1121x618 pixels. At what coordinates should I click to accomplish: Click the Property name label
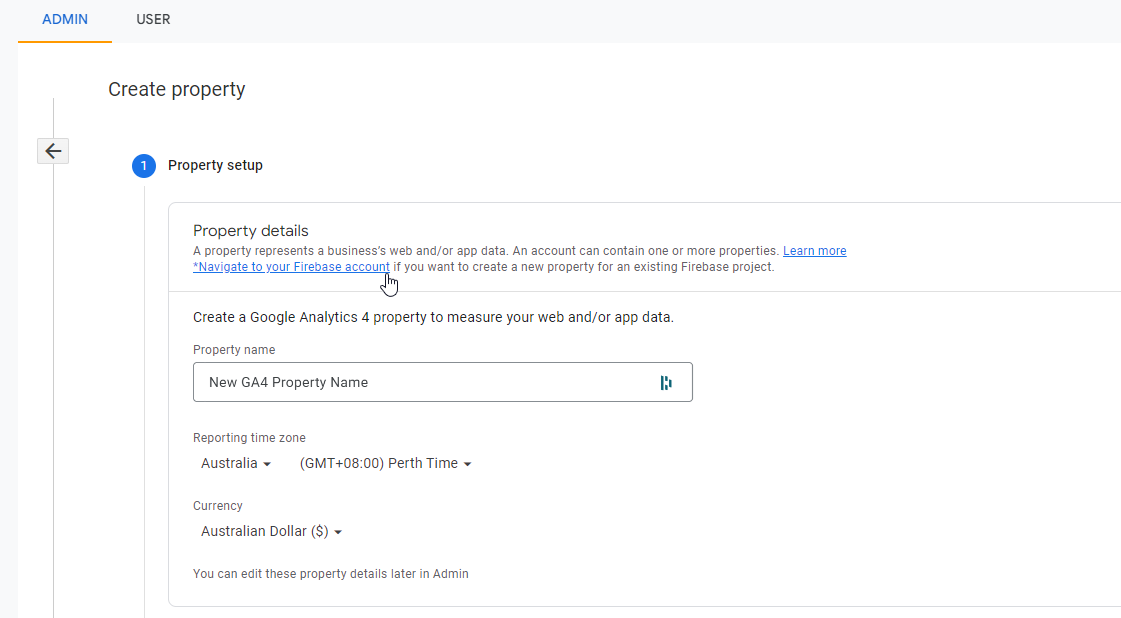coord(234,350)
